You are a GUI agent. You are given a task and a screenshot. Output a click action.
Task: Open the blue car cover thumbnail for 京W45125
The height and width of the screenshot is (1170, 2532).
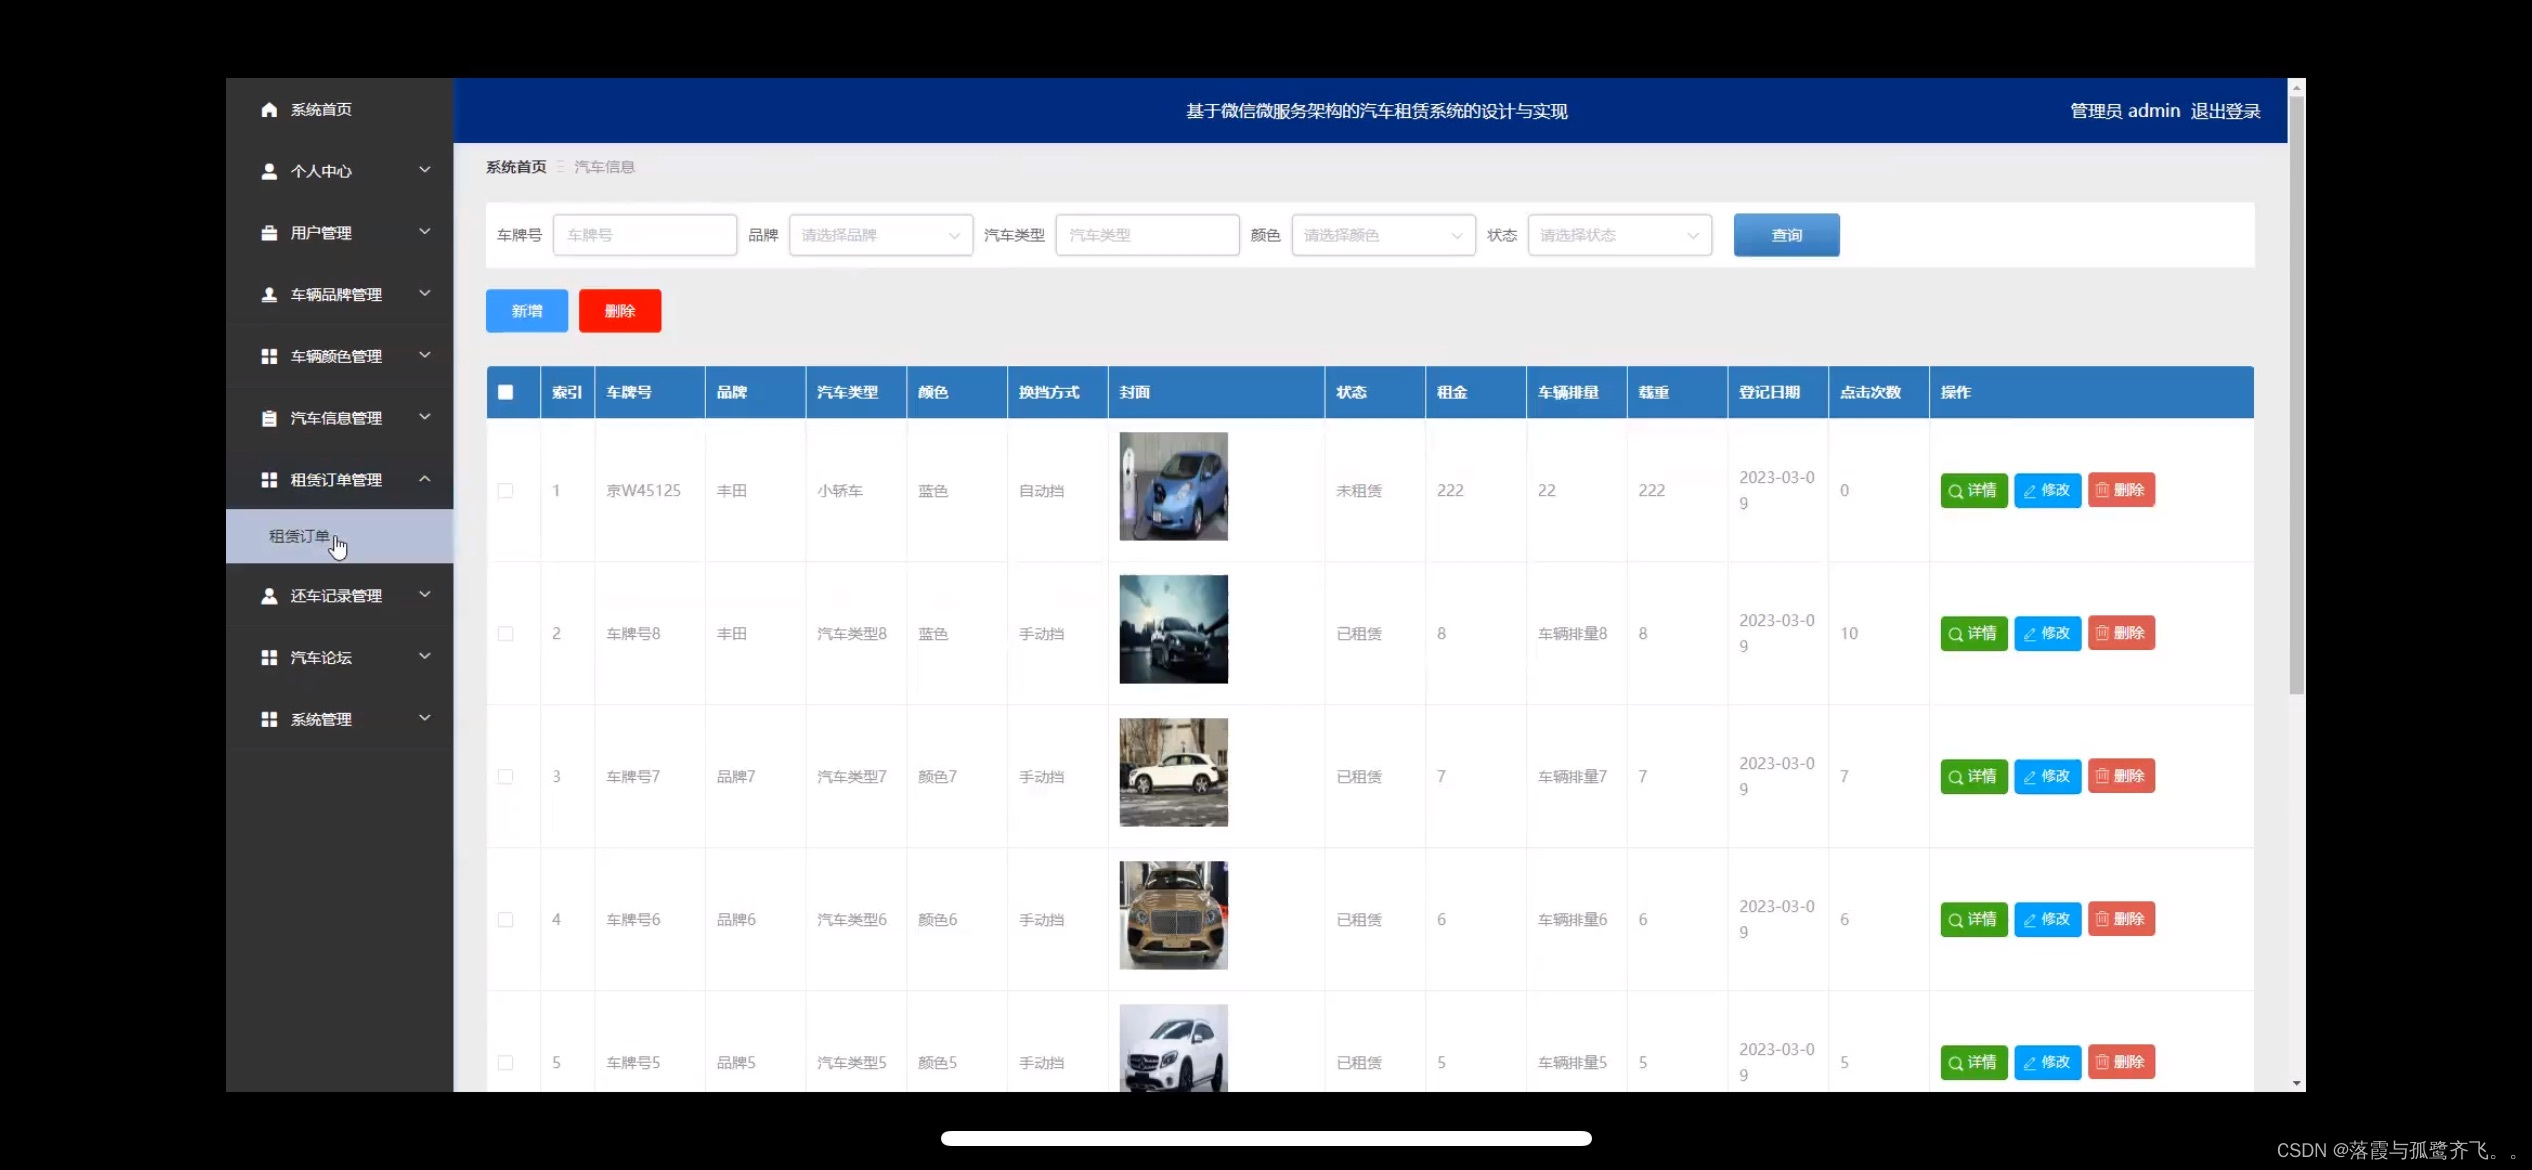(1173, 487)
